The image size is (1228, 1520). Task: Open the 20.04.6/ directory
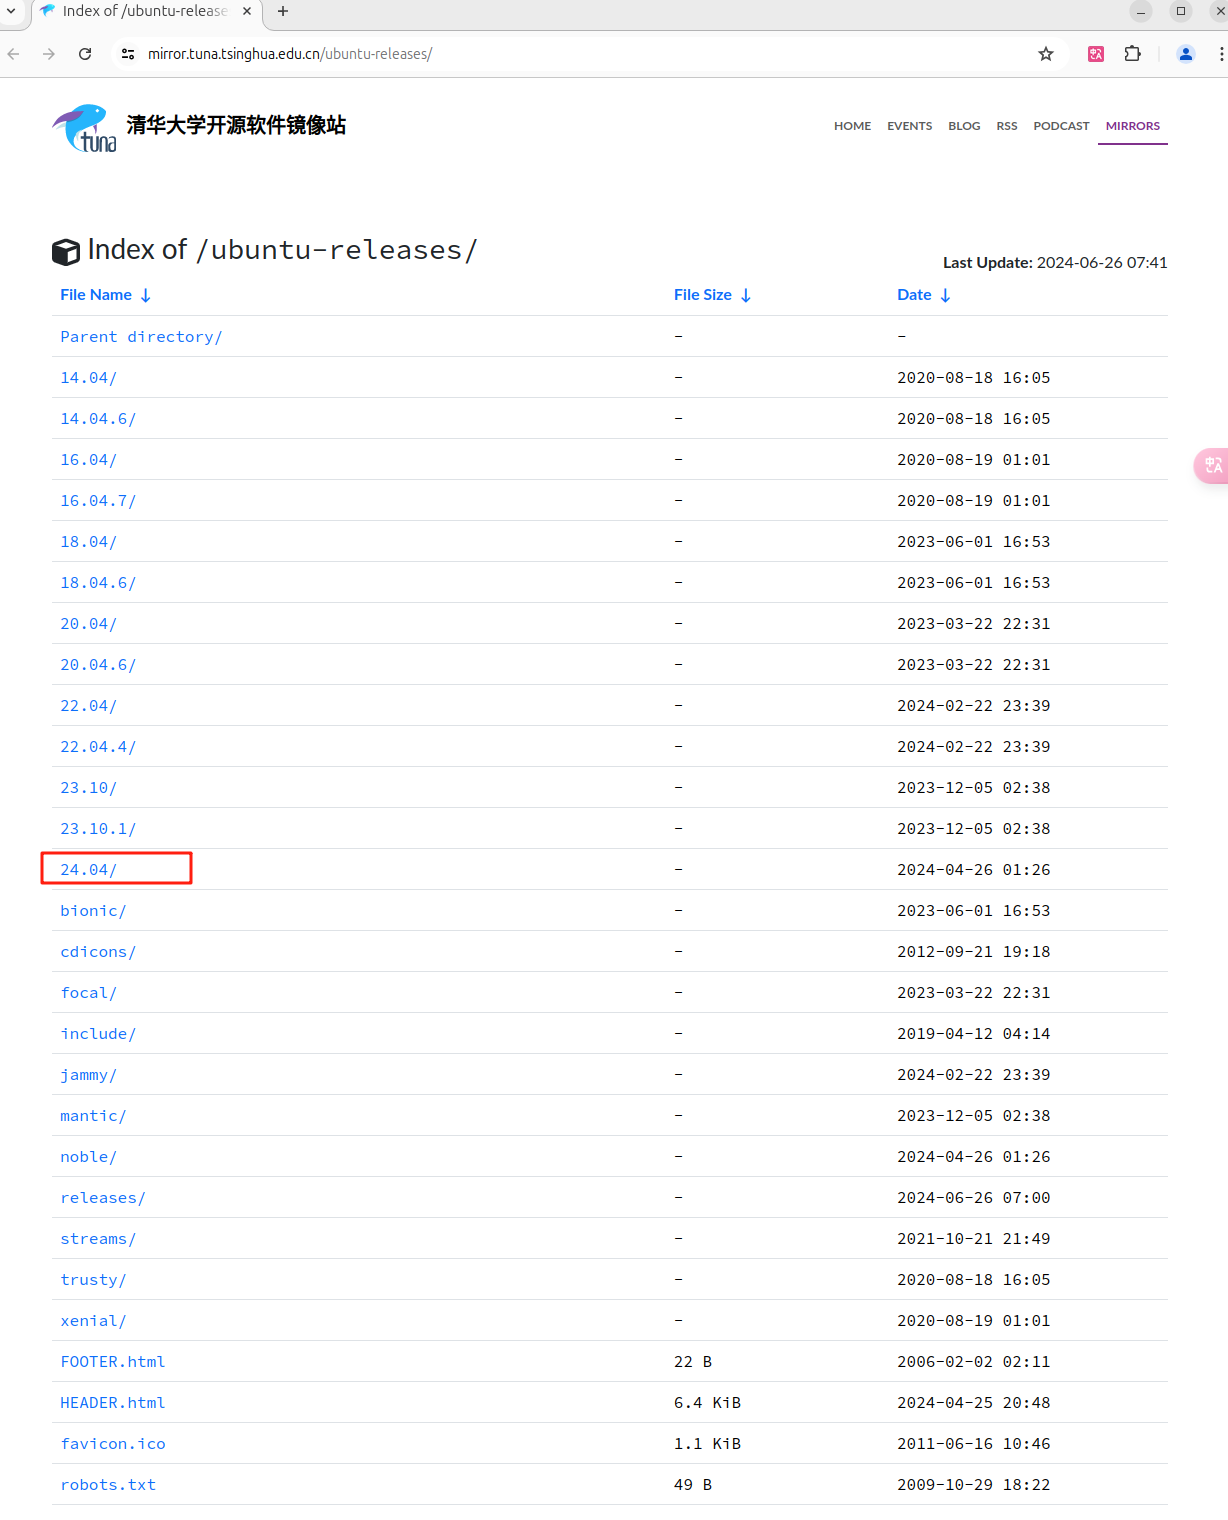pos(98,665)
